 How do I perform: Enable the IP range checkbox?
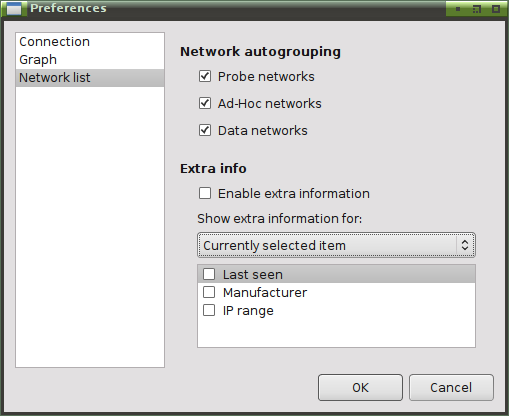pos(209,310)
